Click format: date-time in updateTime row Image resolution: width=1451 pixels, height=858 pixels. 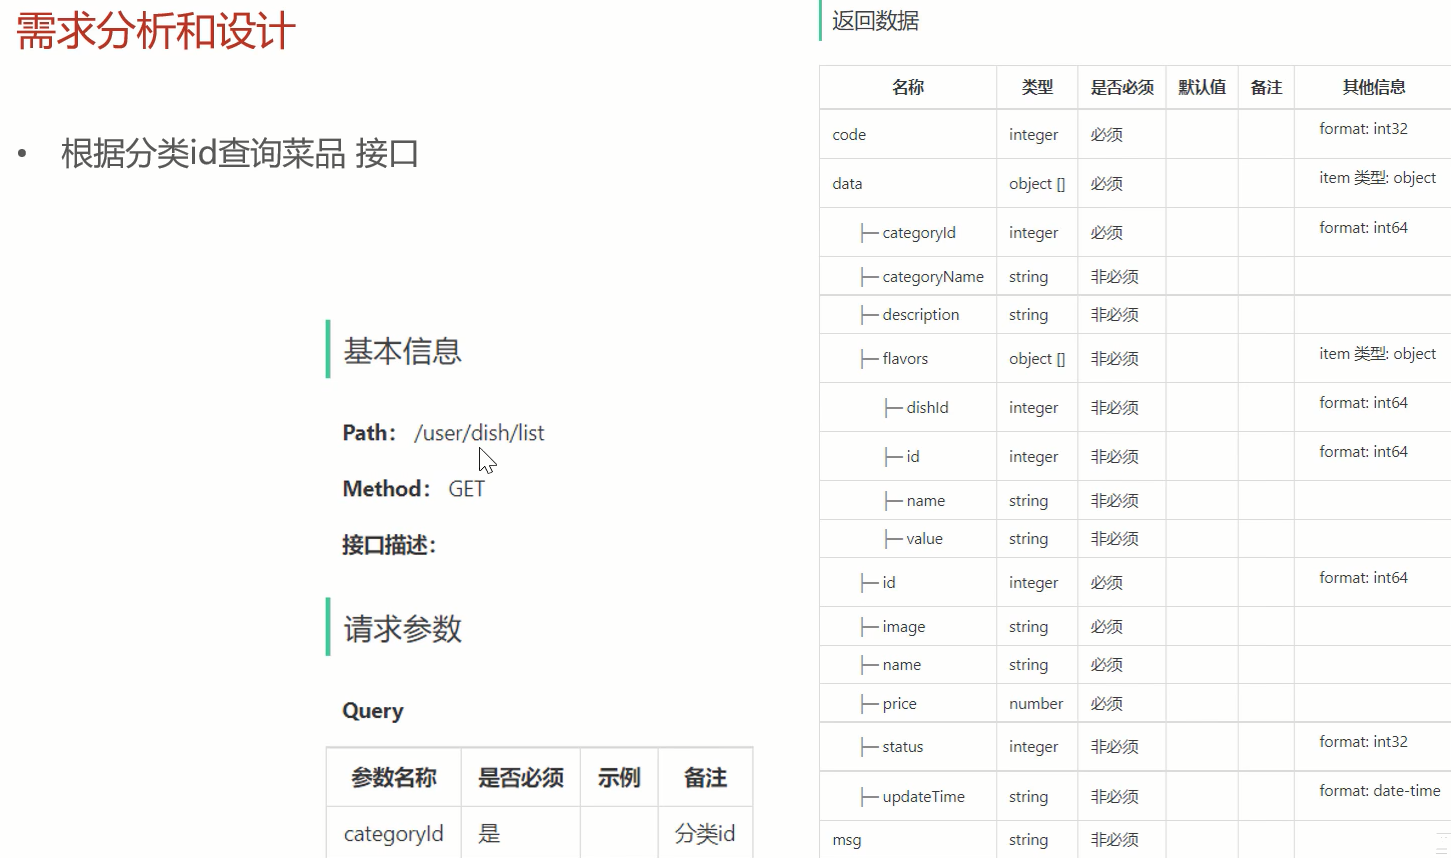point(1380,791)
